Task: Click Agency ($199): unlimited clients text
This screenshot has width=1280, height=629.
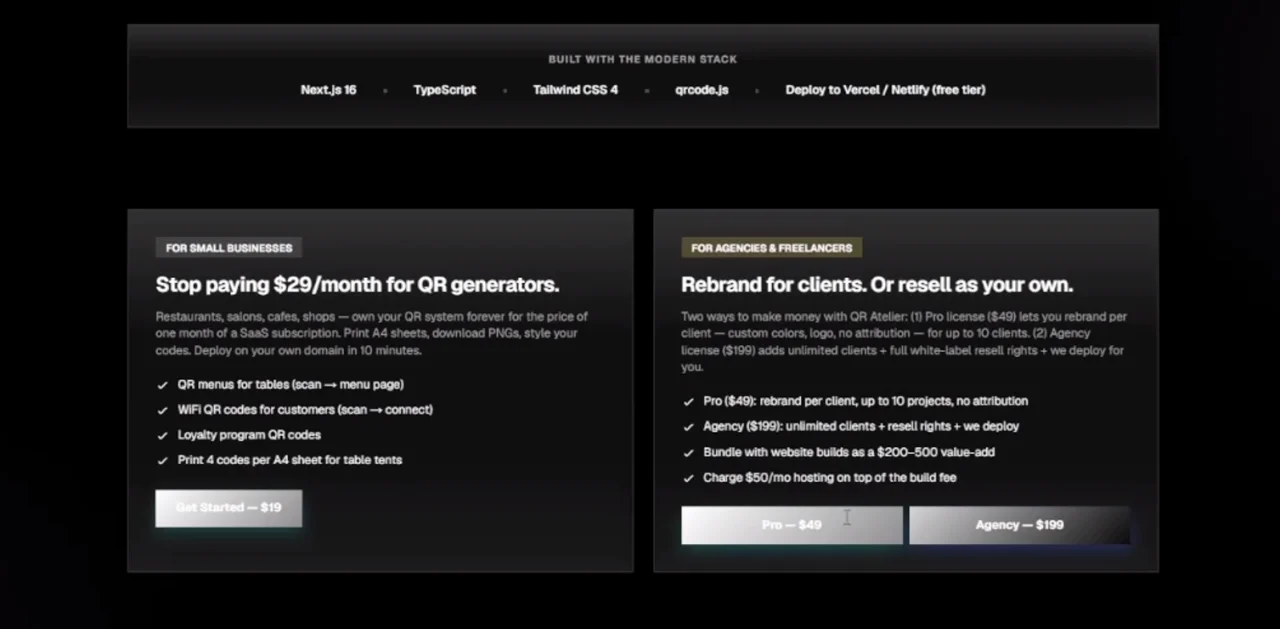Action: point(861,426)
